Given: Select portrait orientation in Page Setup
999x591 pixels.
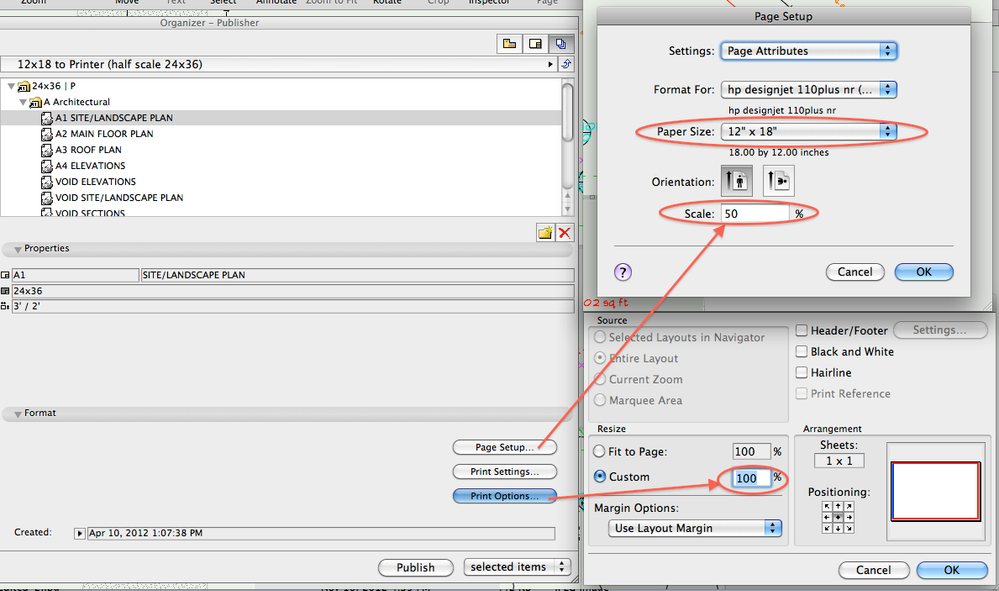Looking at the screenshot, I should 737,181.
